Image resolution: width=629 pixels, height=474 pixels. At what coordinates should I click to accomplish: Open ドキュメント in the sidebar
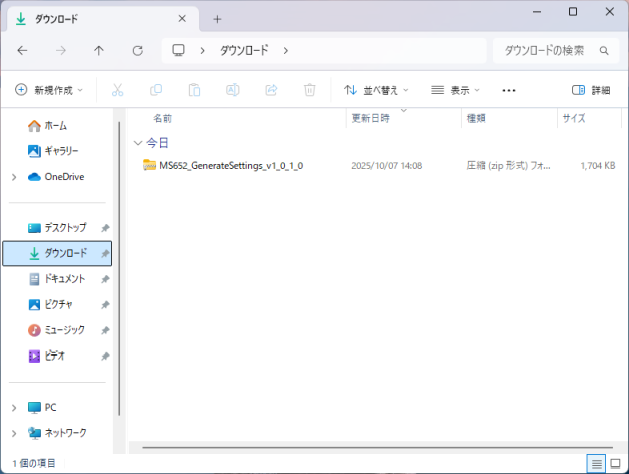tap(64, 279)
